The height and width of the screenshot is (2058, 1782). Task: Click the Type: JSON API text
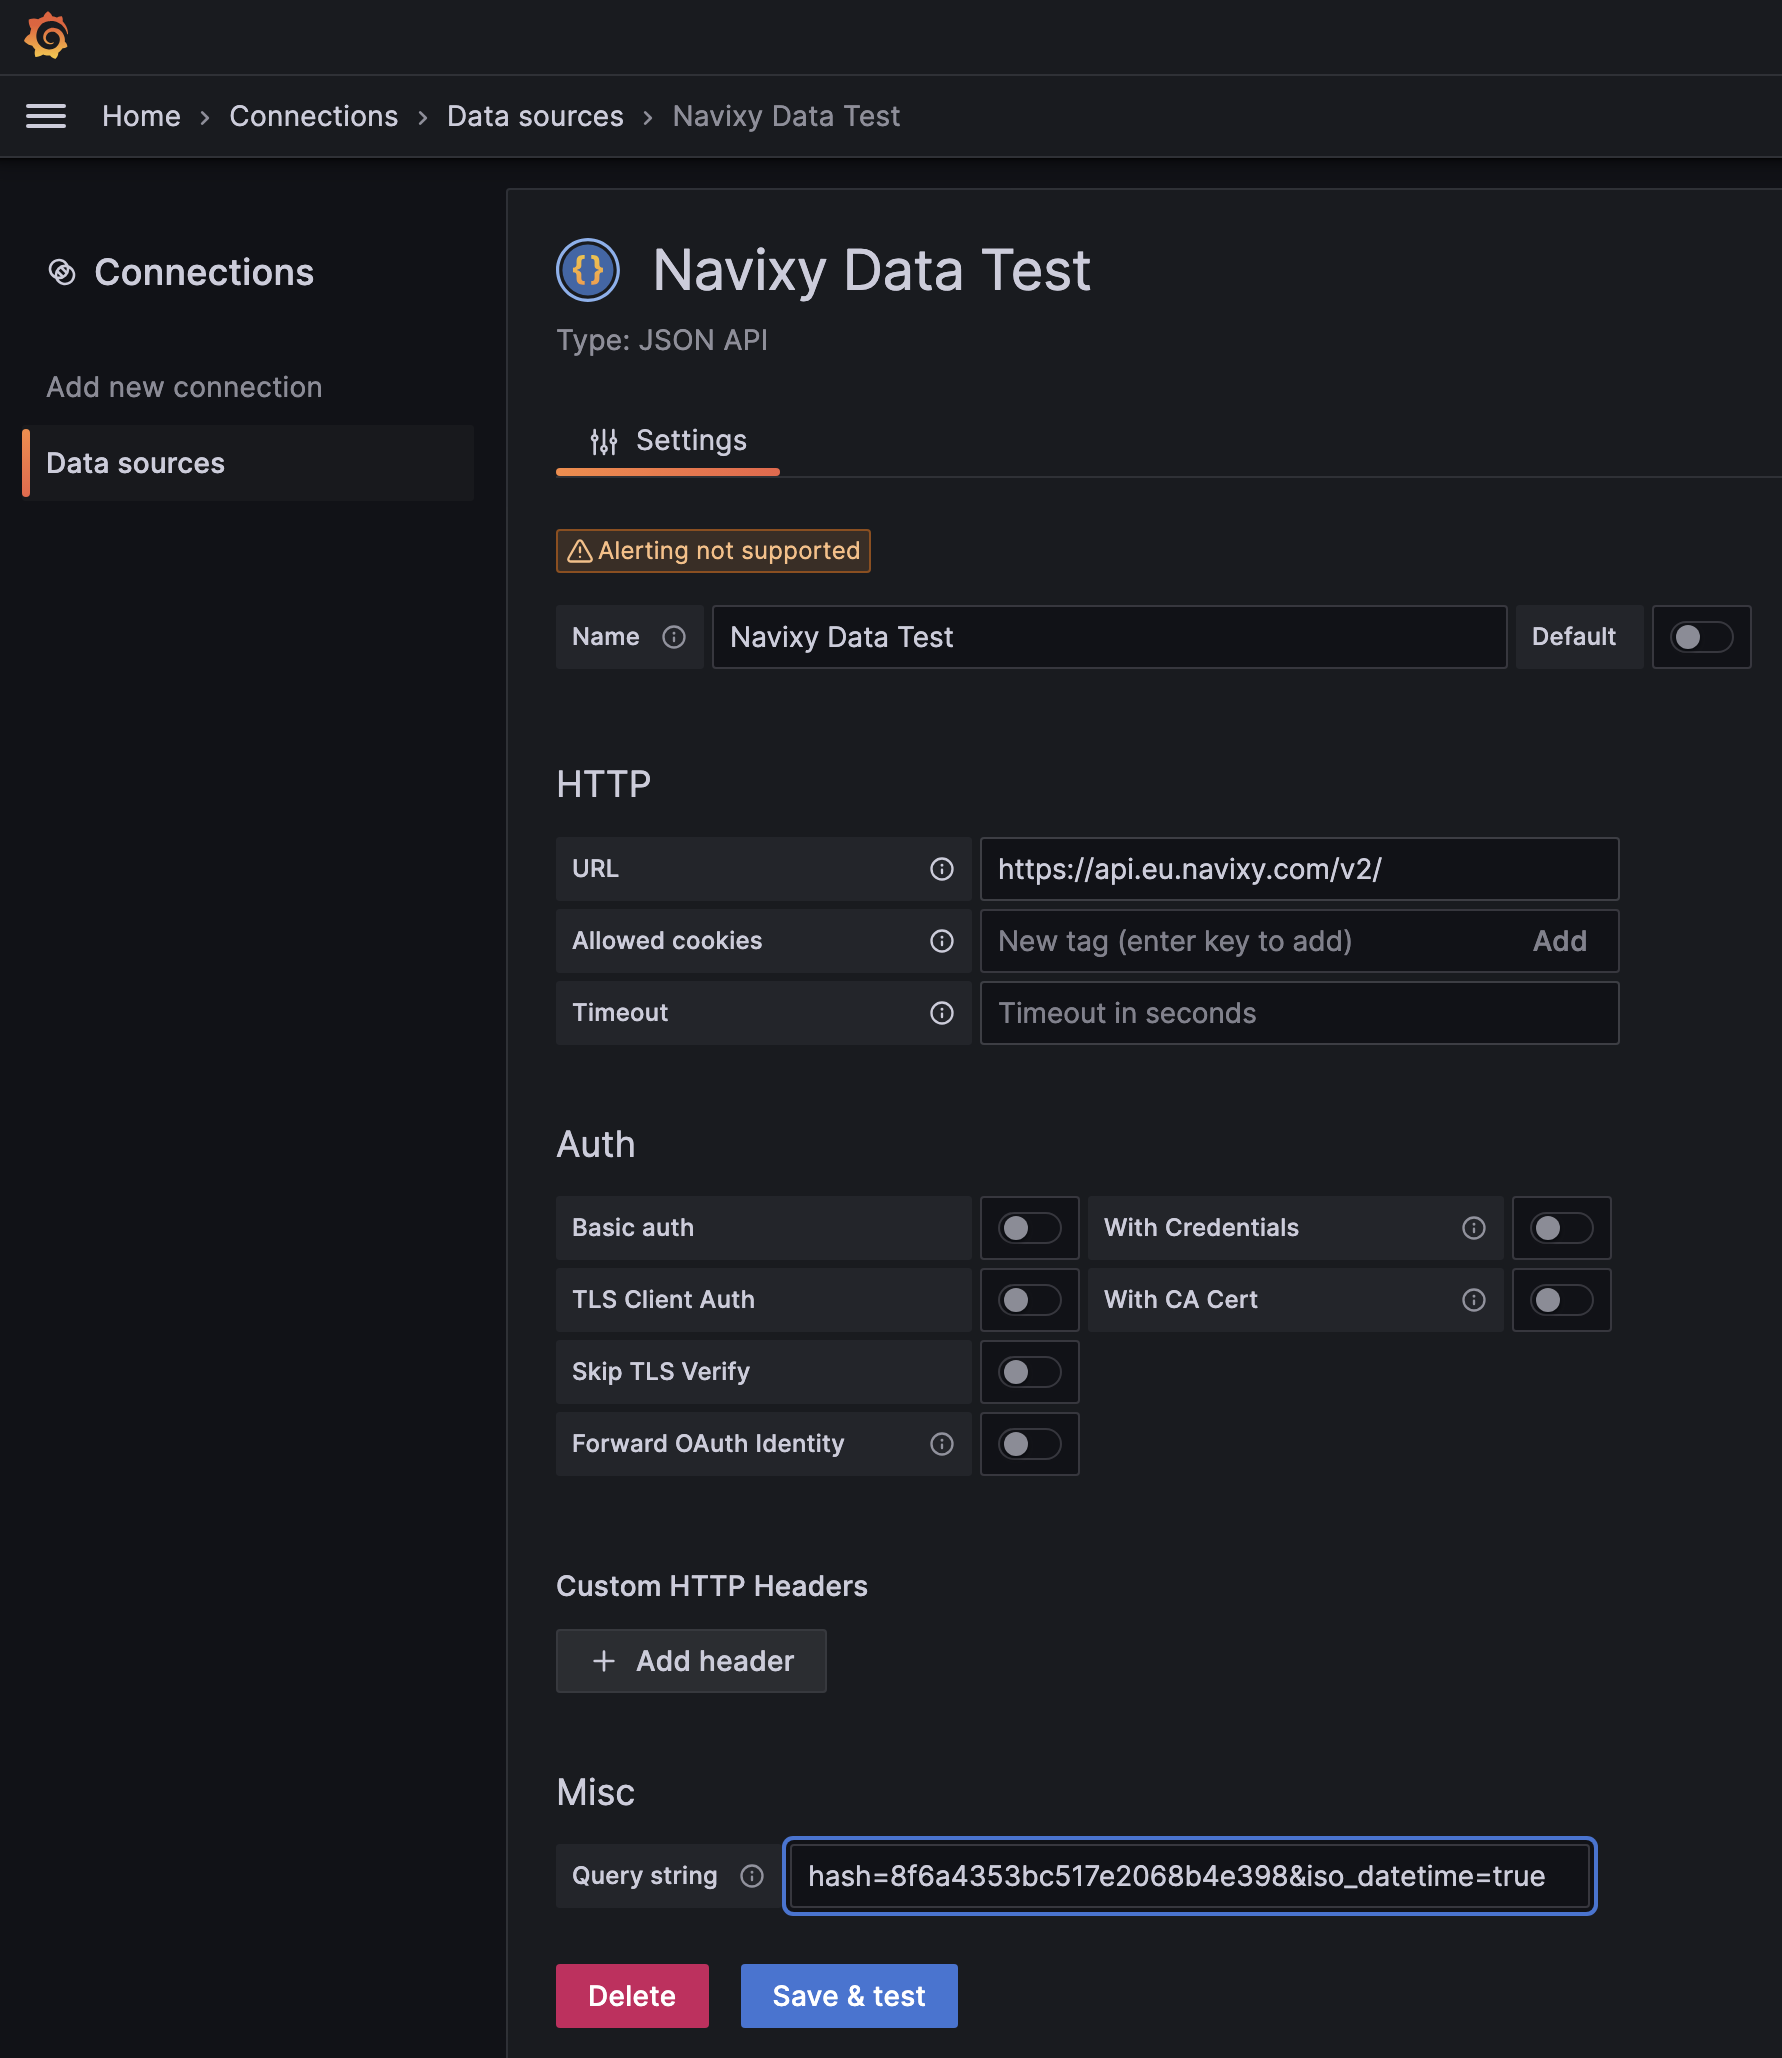(x=662, y=340)
